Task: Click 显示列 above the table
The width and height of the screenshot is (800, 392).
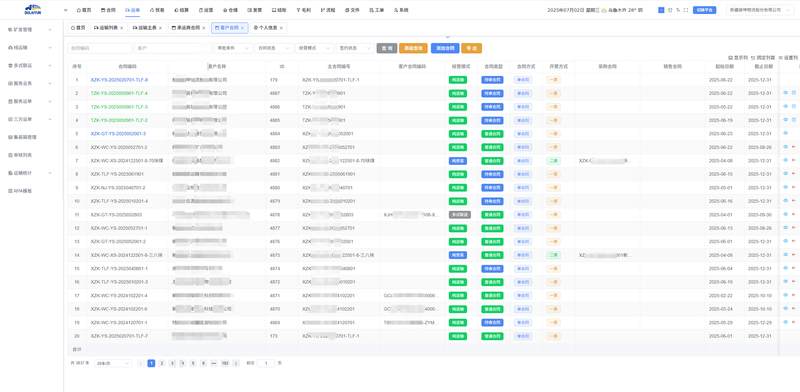Action: (738, 58)
